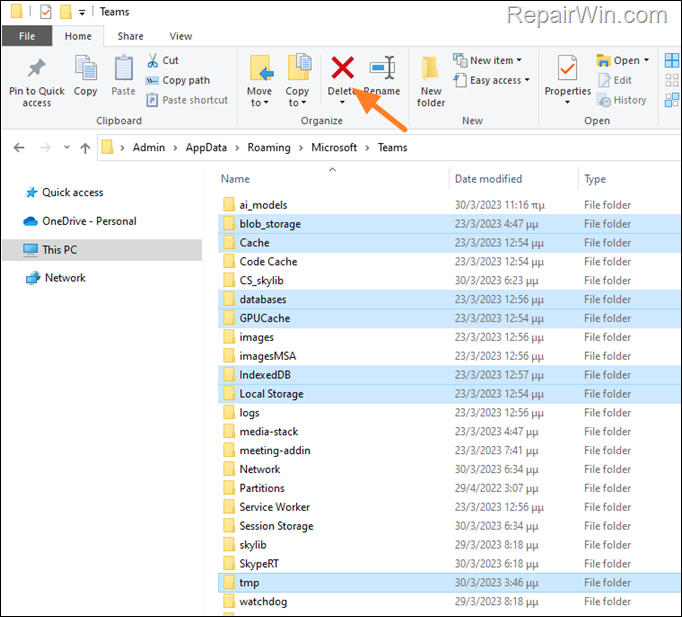The height and width of the screenshot is (617, 682).
Task: Select the Service Worker folder
Action: [449, 507]
